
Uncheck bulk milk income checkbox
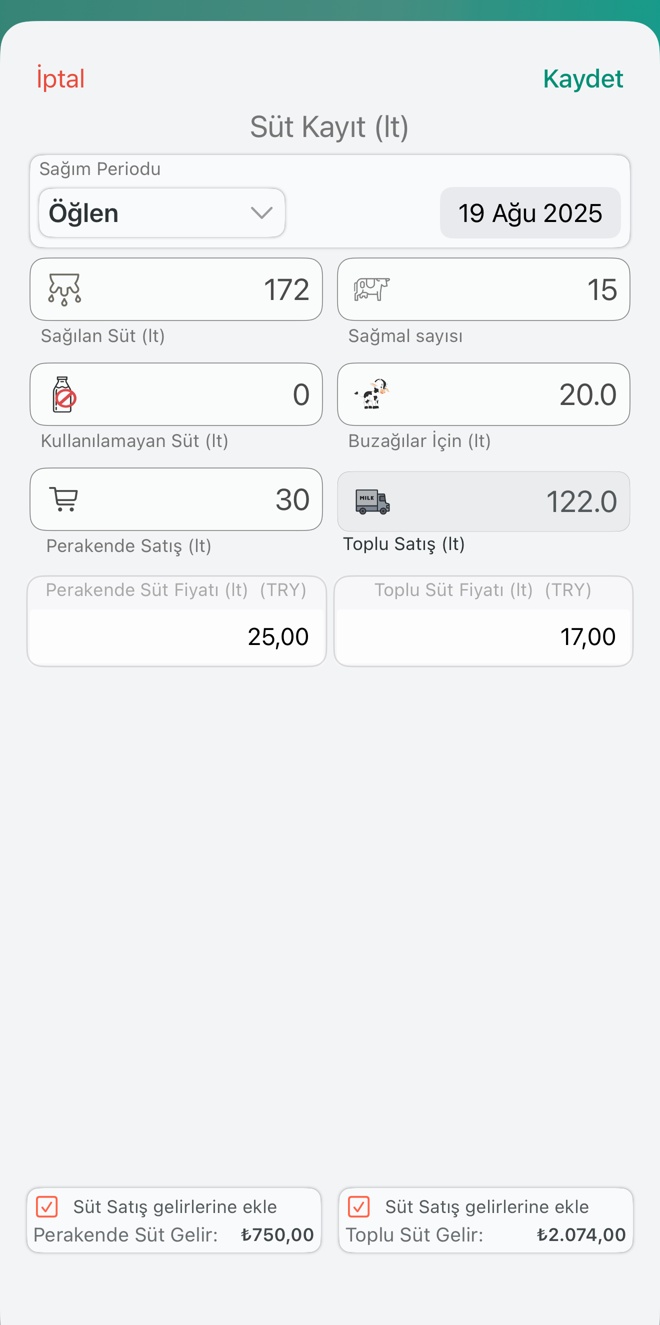point(359,1207)
